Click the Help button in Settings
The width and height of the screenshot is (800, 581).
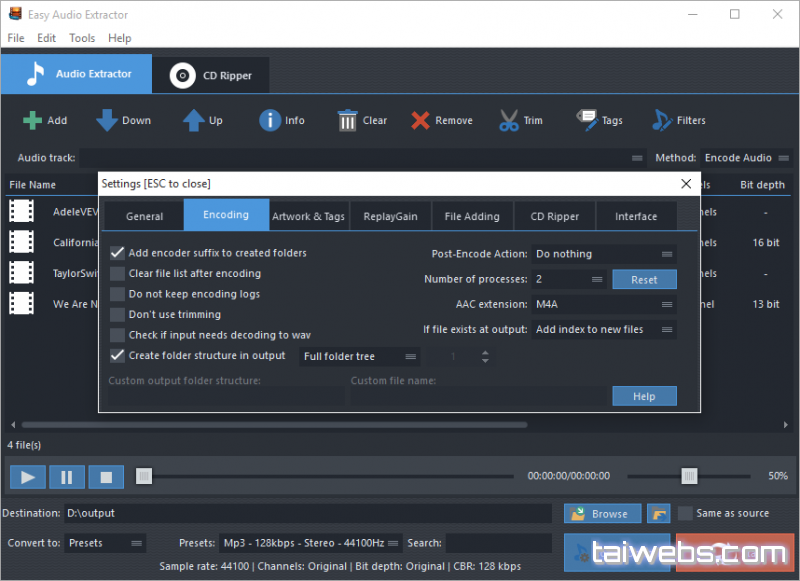644,397
